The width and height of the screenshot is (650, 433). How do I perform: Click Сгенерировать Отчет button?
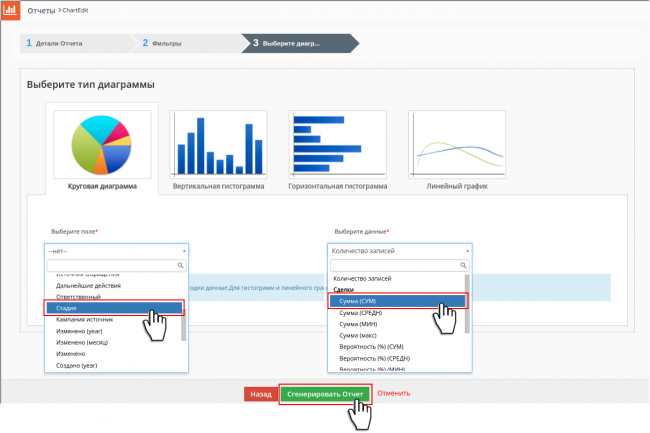[325, 394]
